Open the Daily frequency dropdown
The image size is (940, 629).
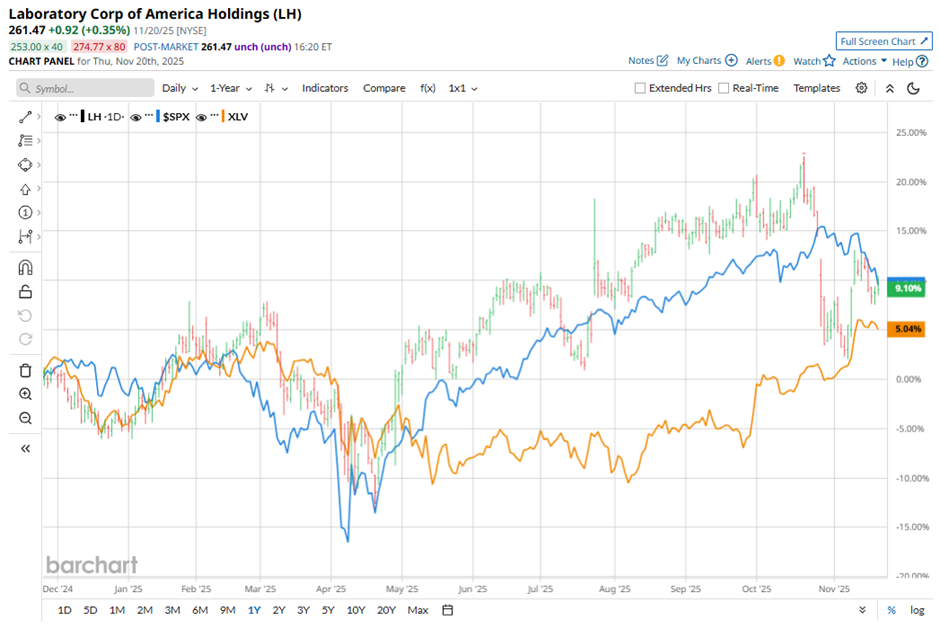click(180, 88)
